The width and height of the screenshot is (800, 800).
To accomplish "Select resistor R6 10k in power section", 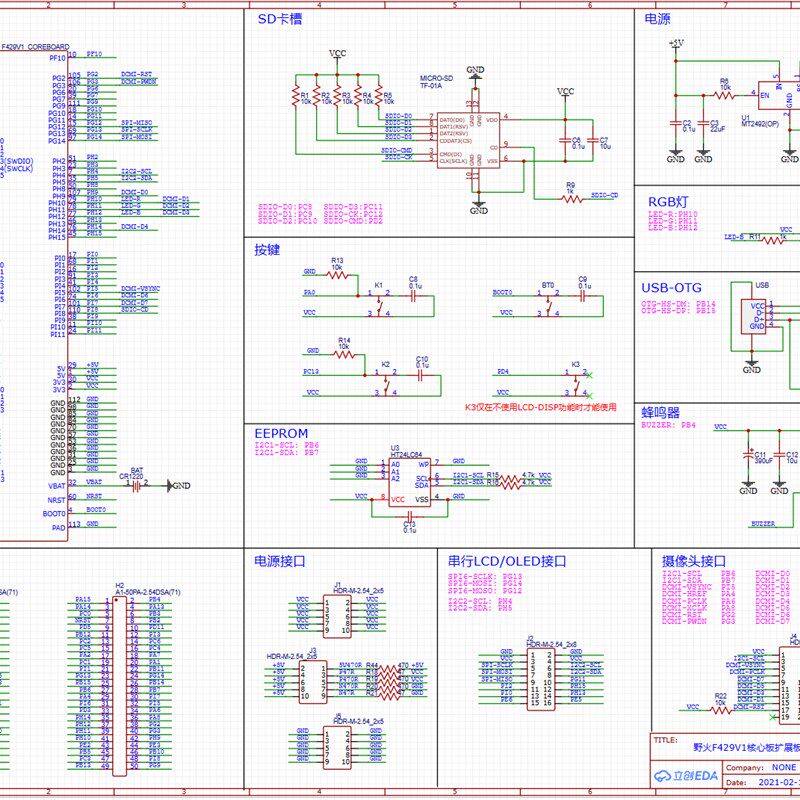I will point(724,95).
